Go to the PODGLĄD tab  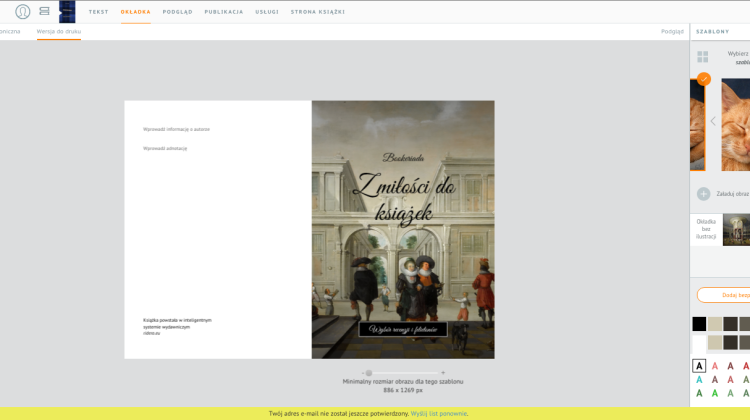(177, 12)
